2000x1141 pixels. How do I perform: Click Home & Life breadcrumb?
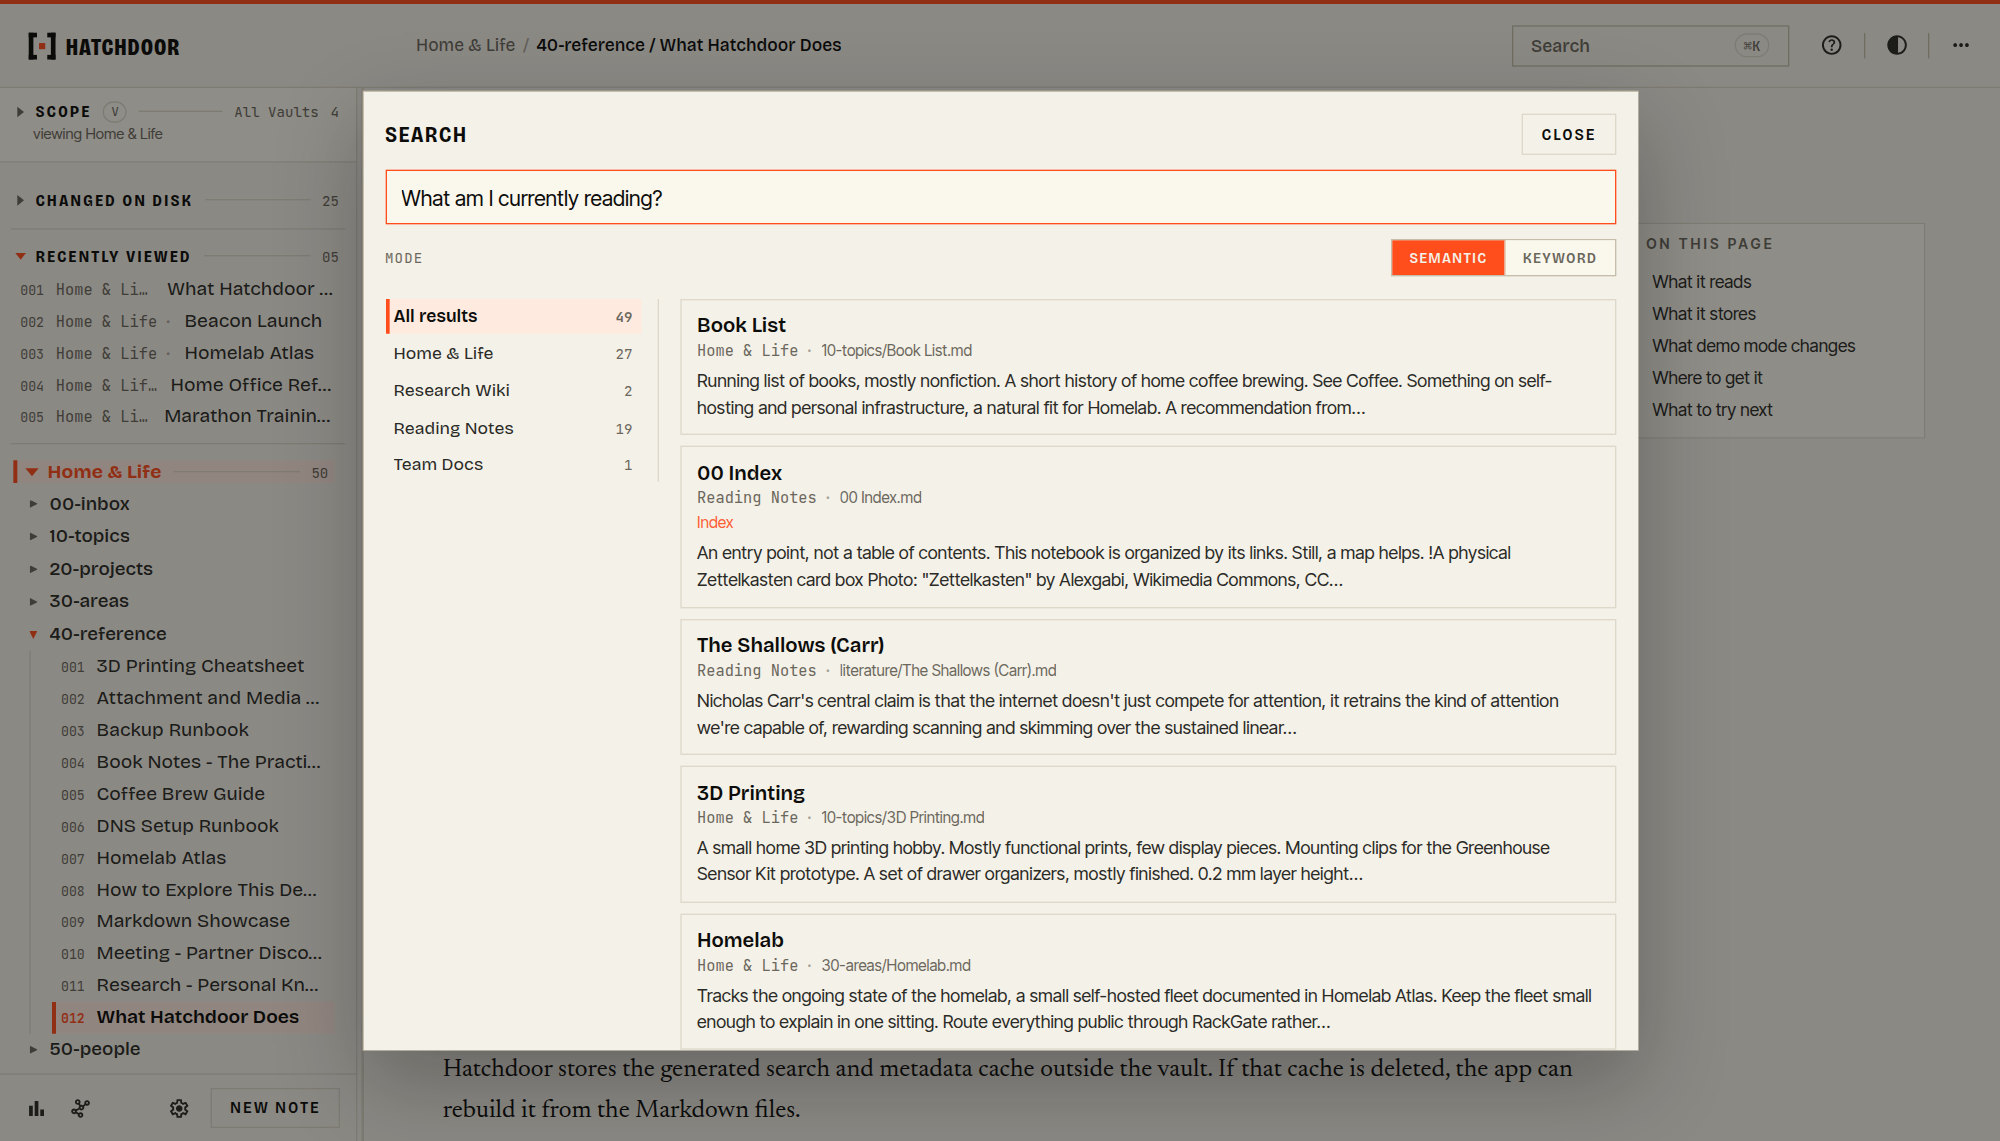tap(465, 45)
